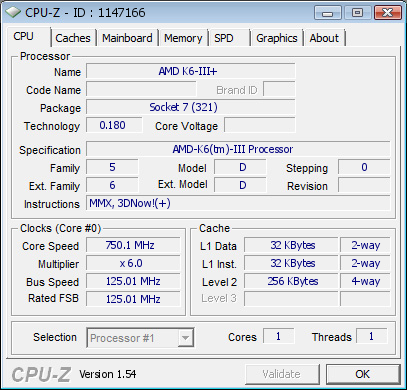Viewport: 407px width, 390px height.
Task: Click the Stepping value 0
Action: click(x=364, y=167)
